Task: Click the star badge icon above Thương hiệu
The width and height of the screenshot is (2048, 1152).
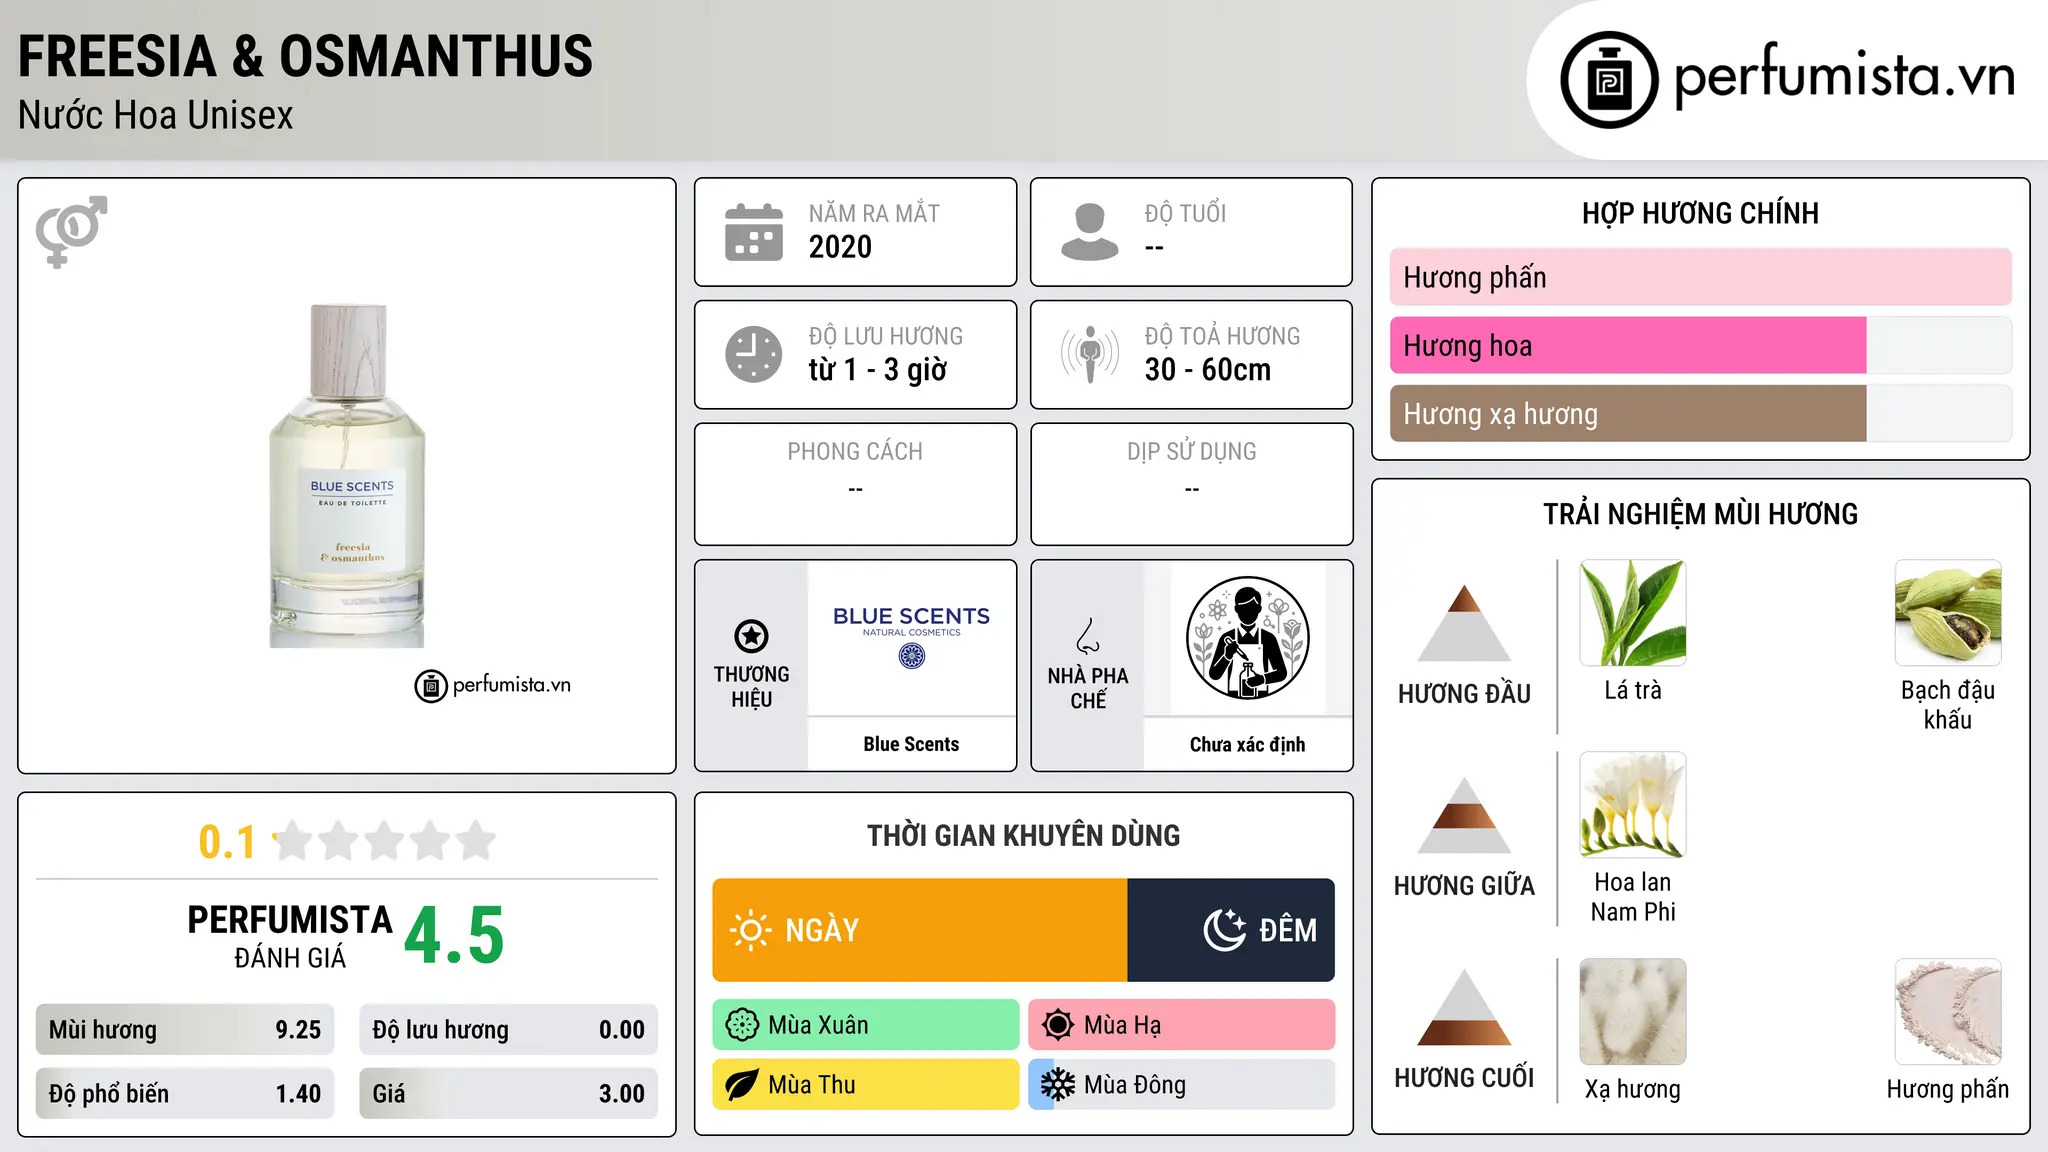Action: coord(751,636)
